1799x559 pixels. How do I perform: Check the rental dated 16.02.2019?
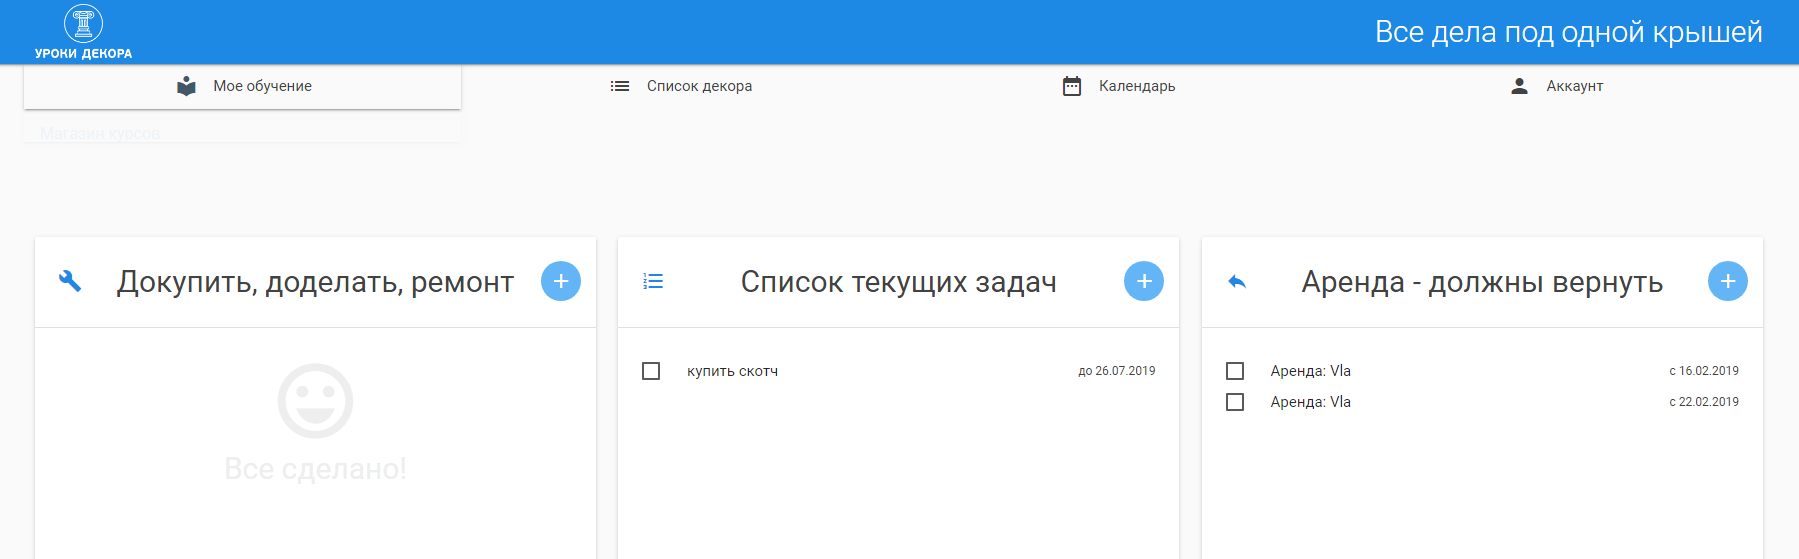1235,371
